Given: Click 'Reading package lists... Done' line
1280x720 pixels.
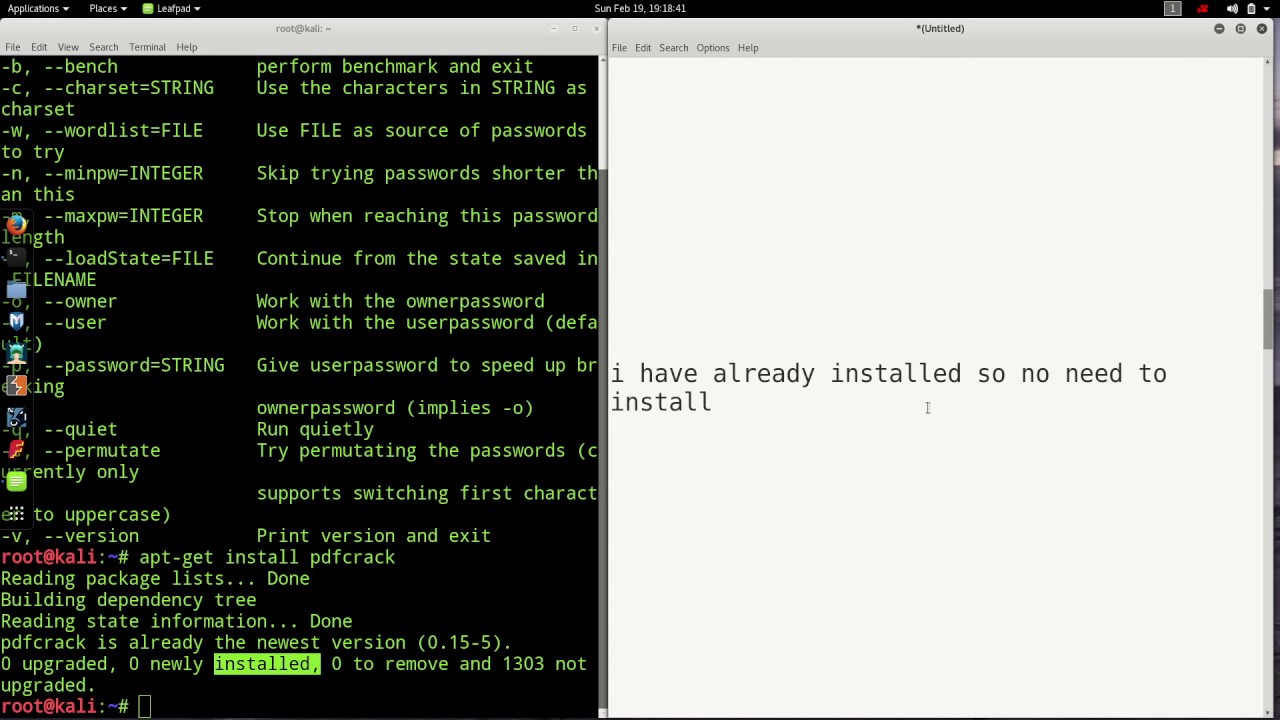Looking at the screenshot, I should click(x=155, y=579).
